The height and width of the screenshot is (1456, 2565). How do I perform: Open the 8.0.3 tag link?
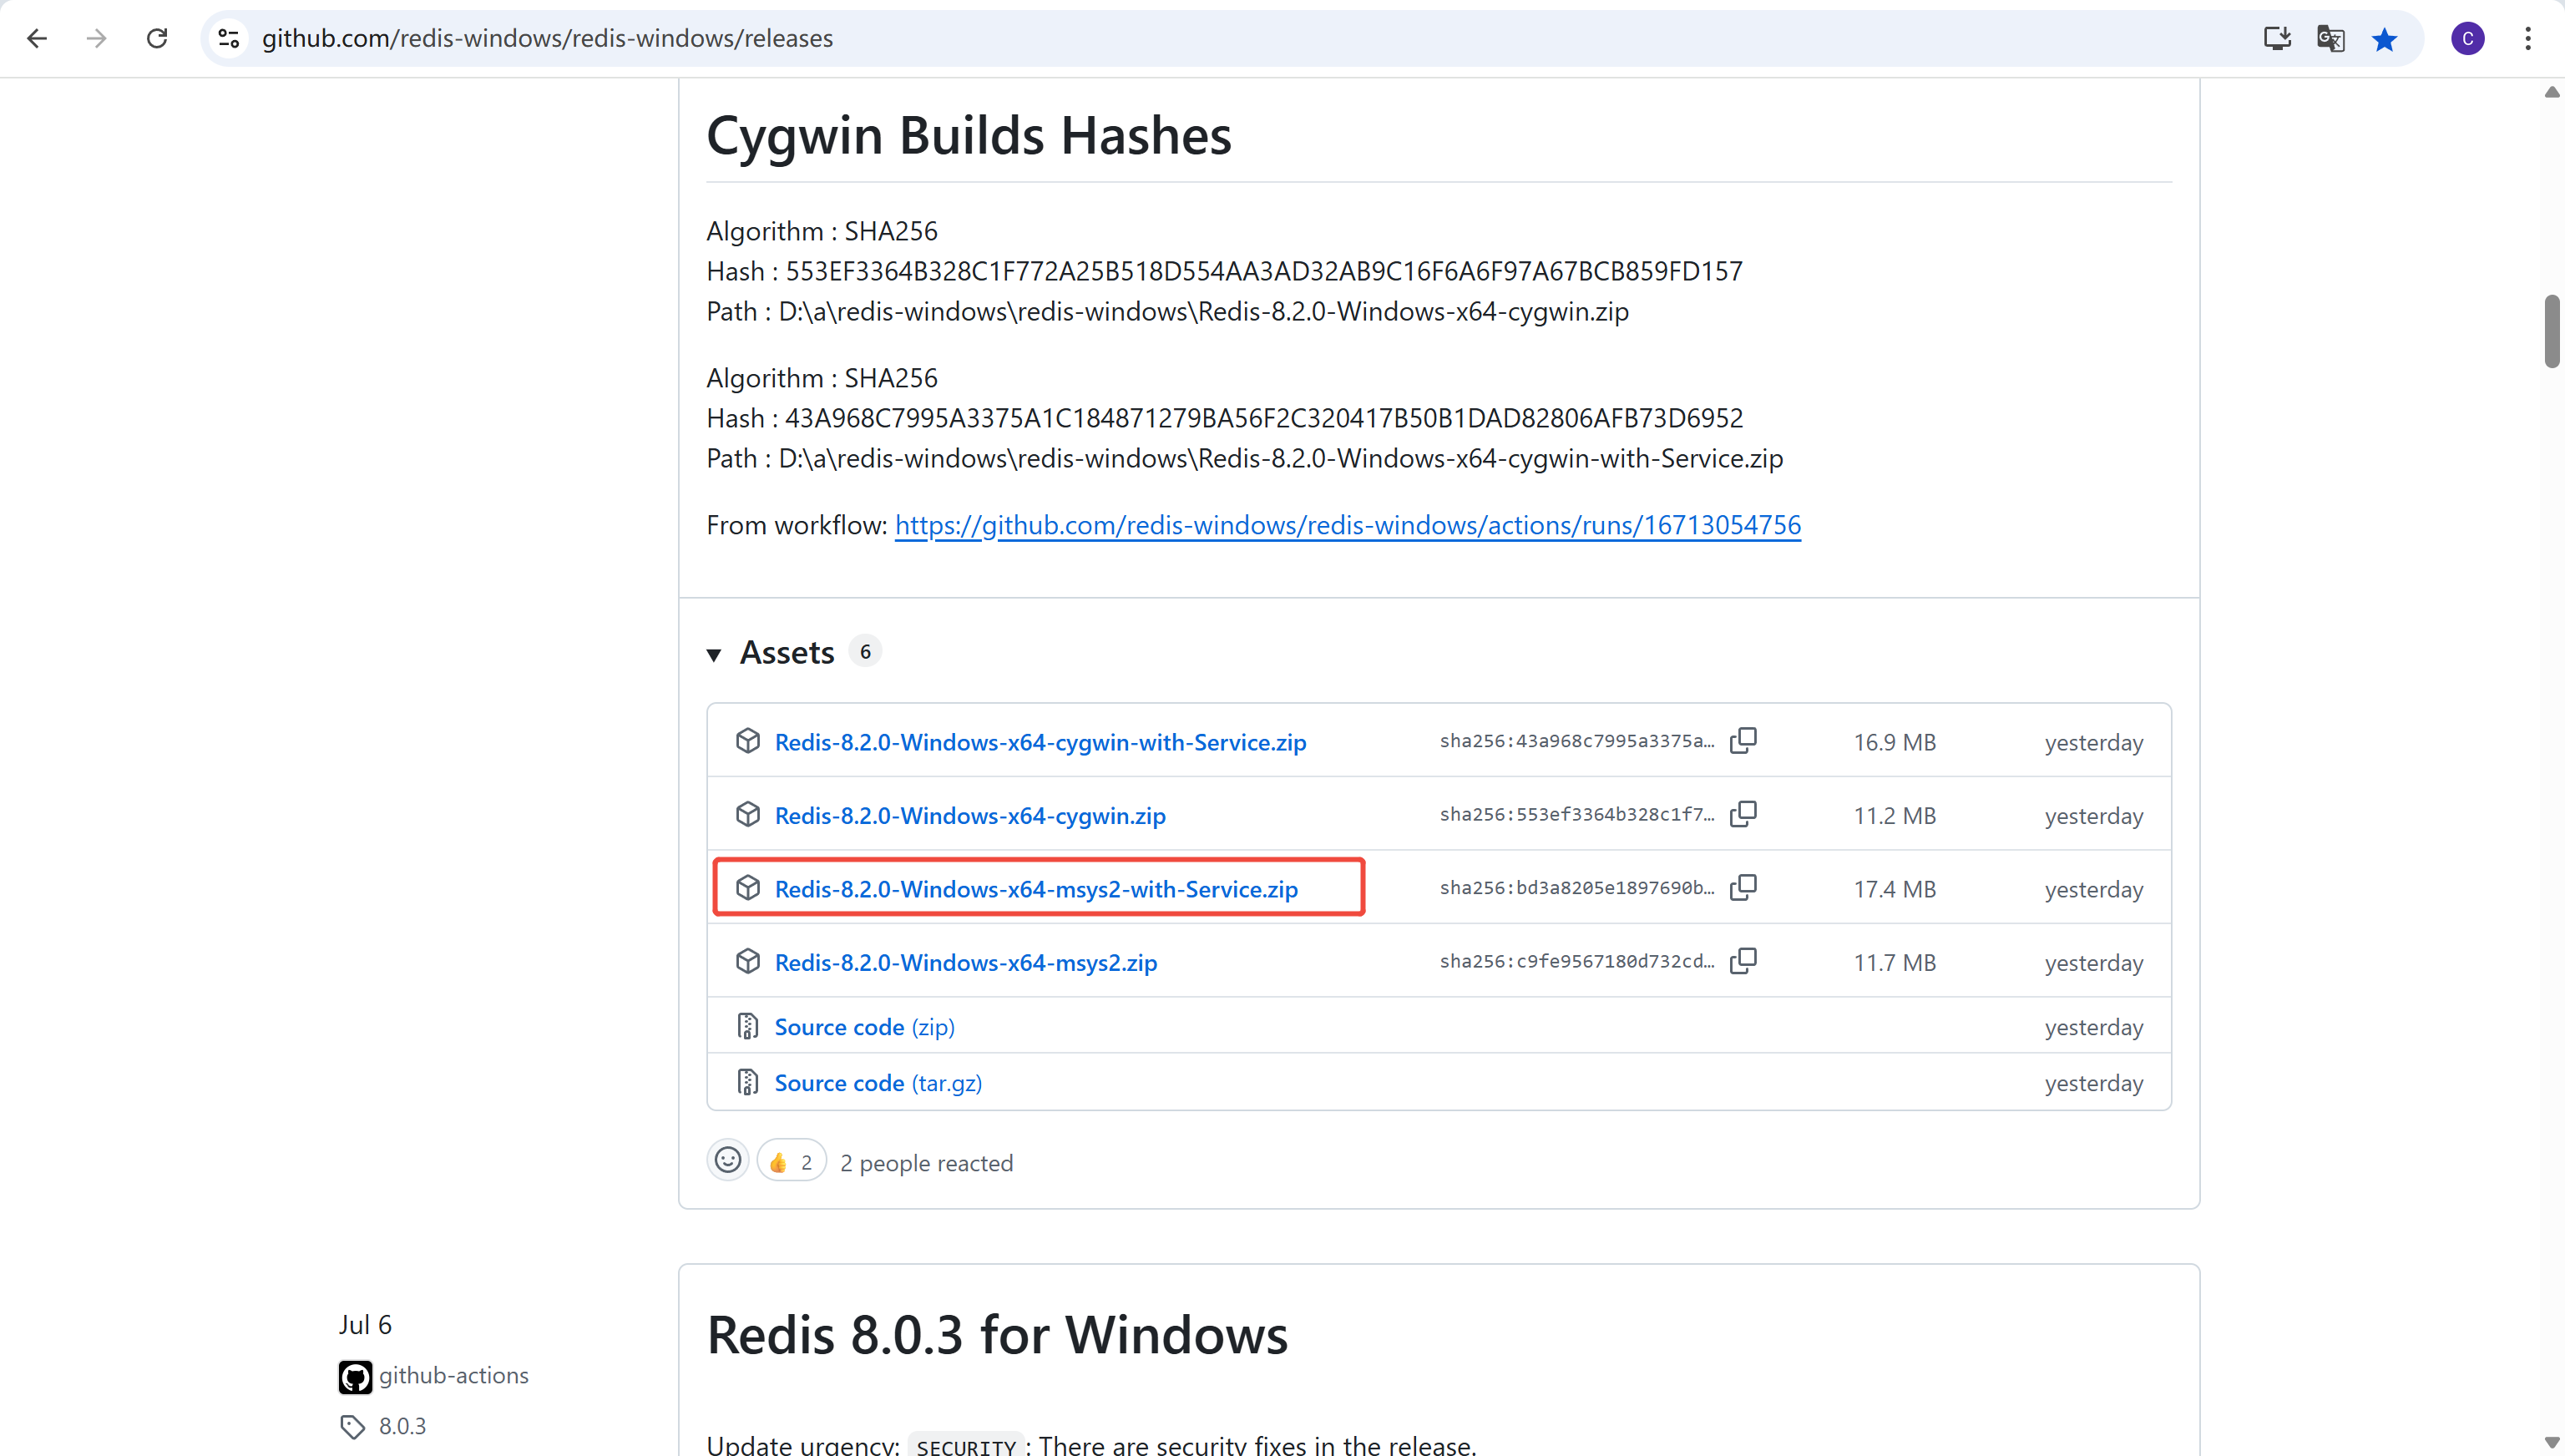pyautogui.click(x=402, y=1426)
